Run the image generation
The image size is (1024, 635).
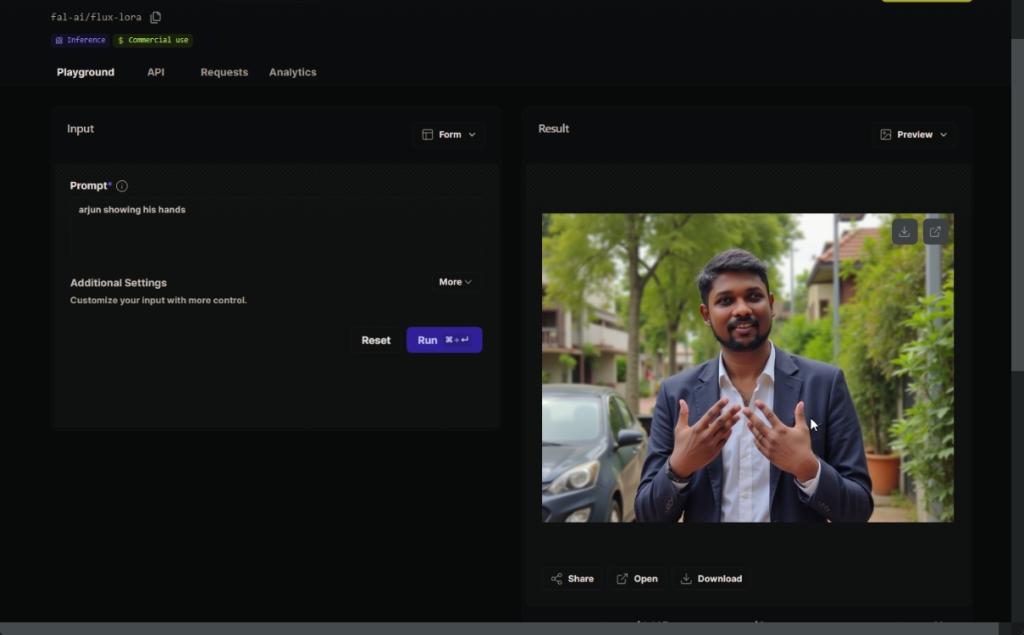(x=444, y=340)
